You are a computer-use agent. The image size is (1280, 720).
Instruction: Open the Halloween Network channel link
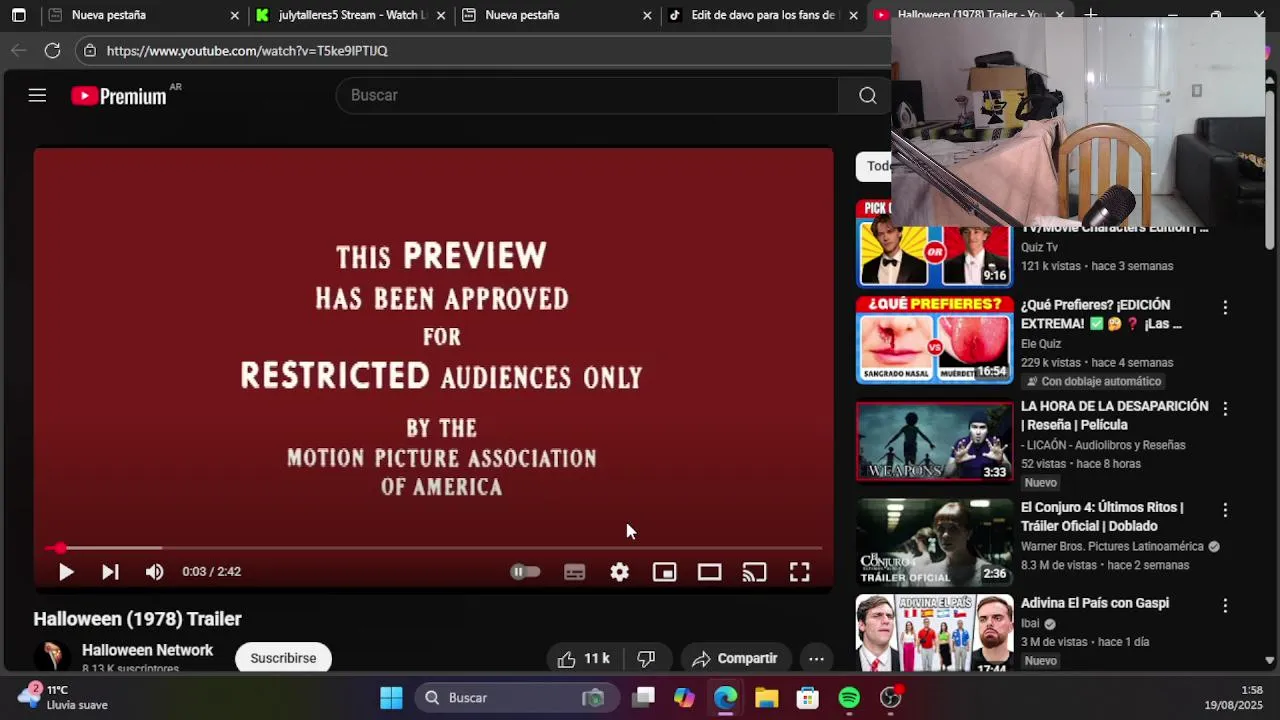pyautogui.click(x=147, y=650)
